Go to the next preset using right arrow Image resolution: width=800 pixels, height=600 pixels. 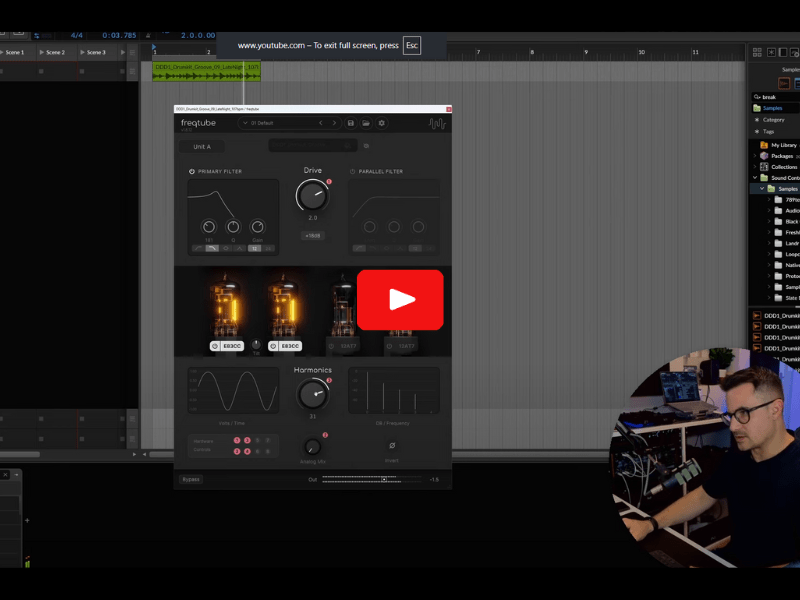click(334, 123)
